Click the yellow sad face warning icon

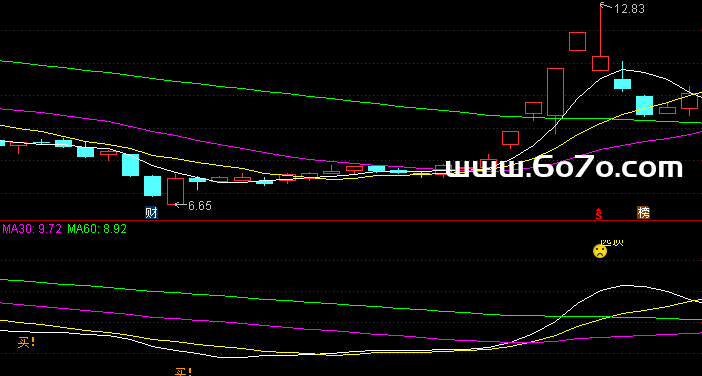coord(600,251)
